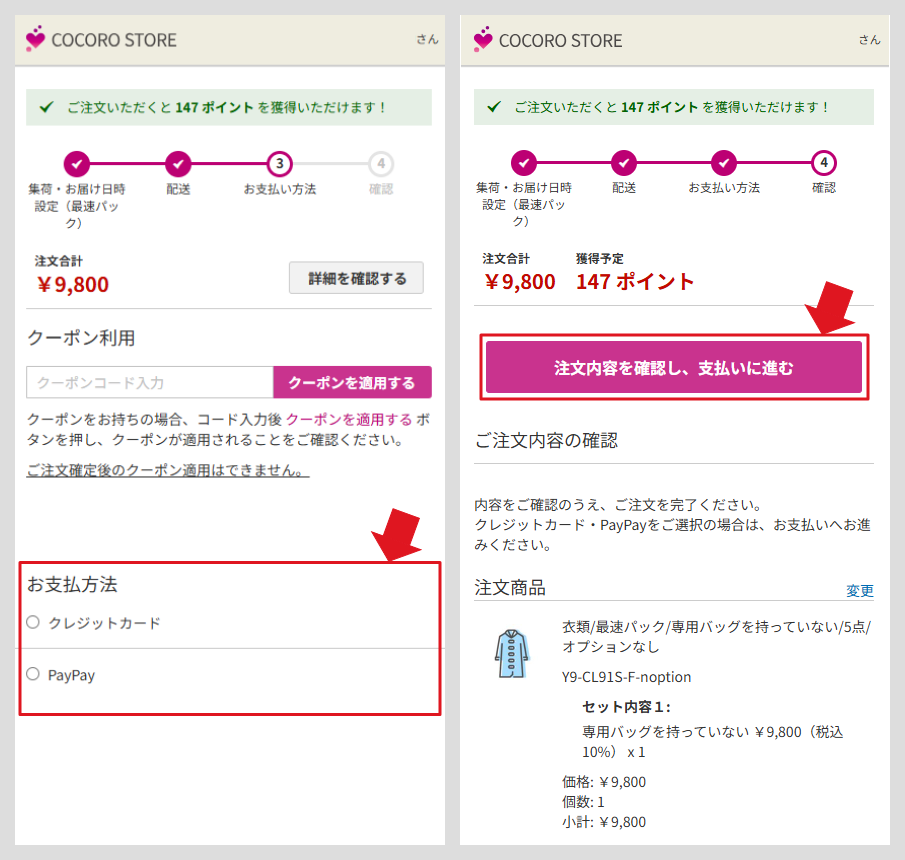905x860 pixels.
Task: Click the 配送 step completed checkmark
Action: click(178, 163)
